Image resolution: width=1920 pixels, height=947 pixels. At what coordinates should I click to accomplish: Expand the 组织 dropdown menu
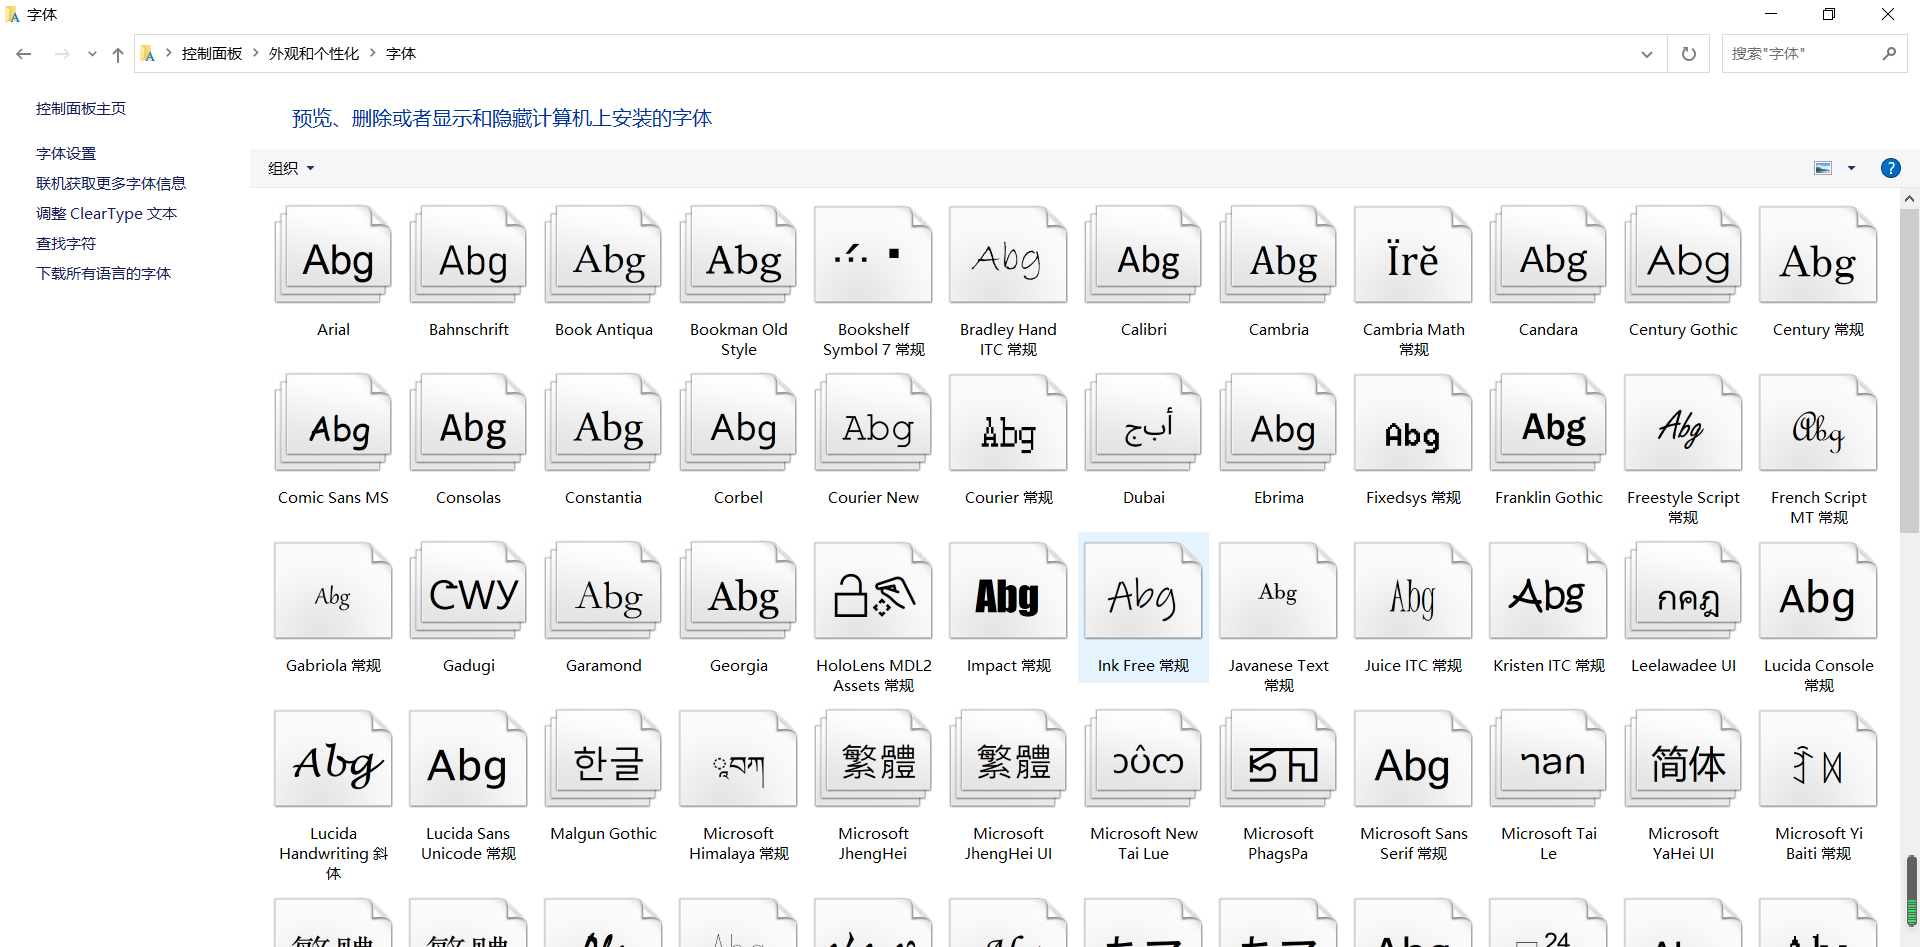pos(291,168)
